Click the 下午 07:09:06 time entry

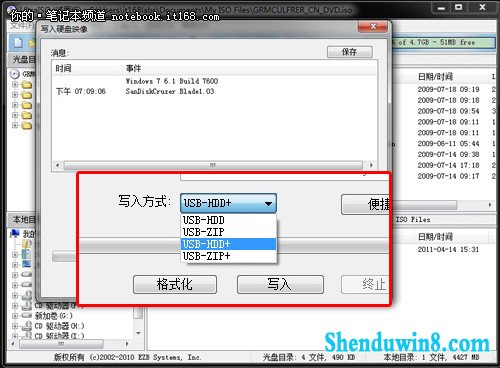click(81, 91)
